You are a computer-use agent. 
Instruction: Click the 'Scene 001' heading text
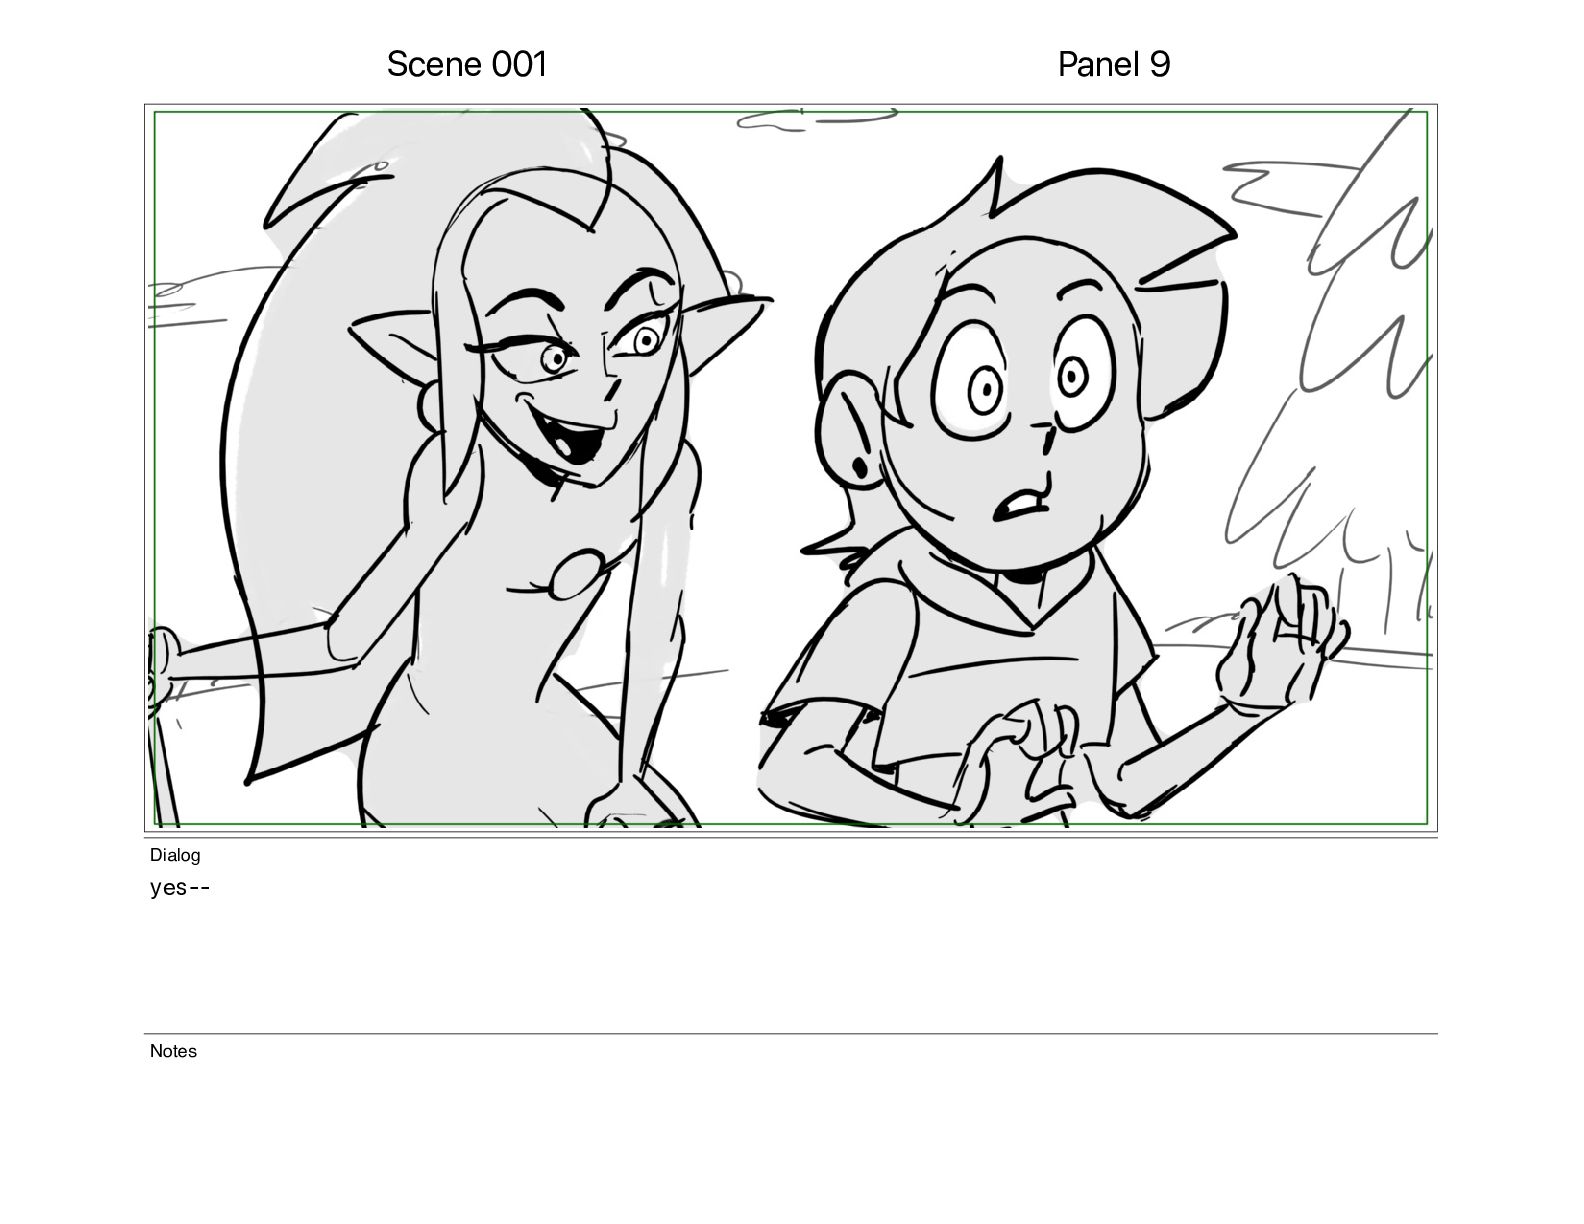(467, 64)
